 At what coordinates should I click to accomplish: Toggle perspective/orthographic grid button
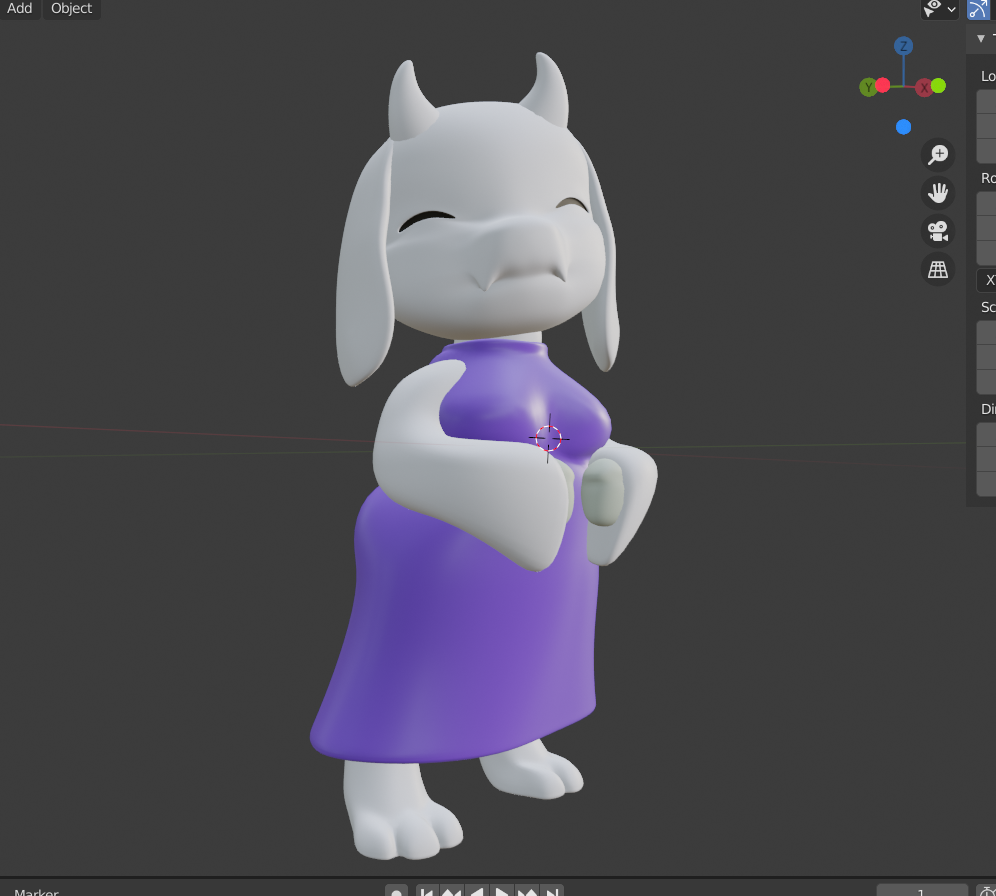coord(938,269)
